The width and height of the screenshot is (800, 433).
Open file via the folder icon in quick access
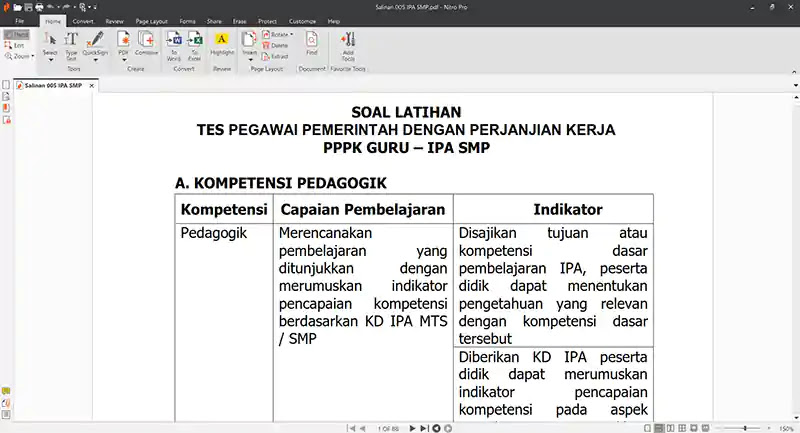coord(18,8)
